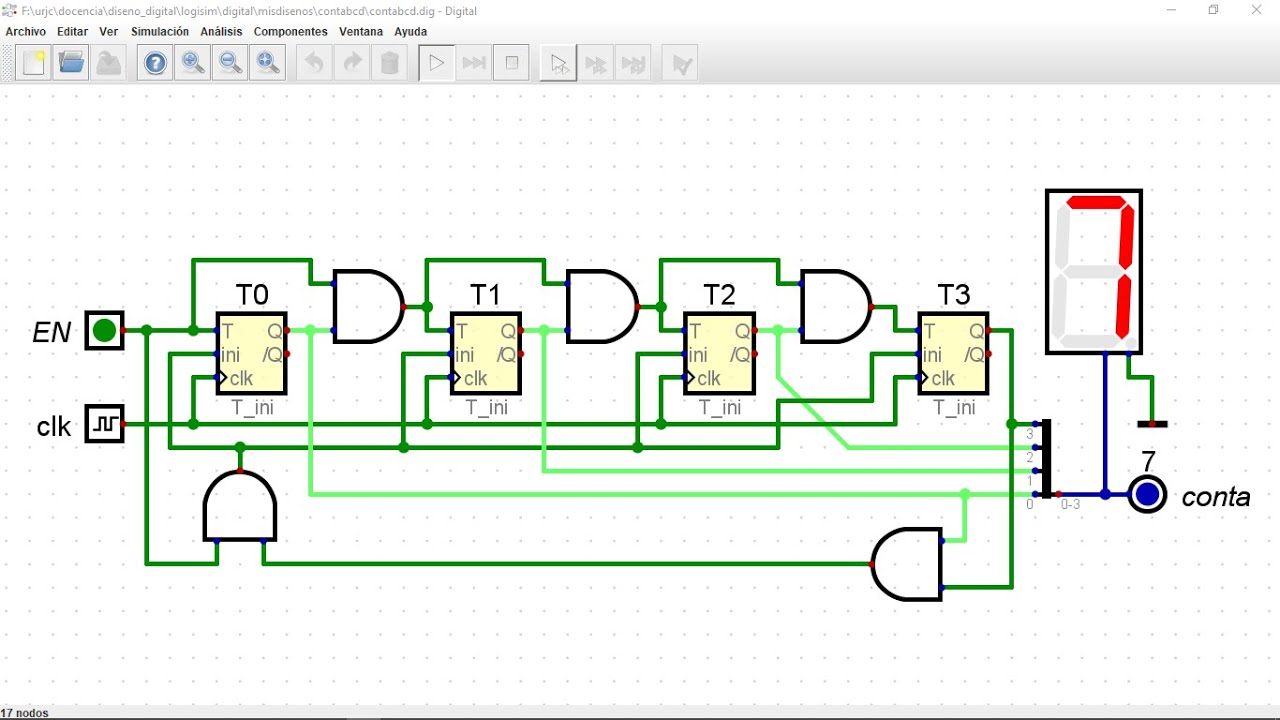The image size is (1280, 720).
Task: Select the T0 flip-flop
Action: click(x=251, y=354)
